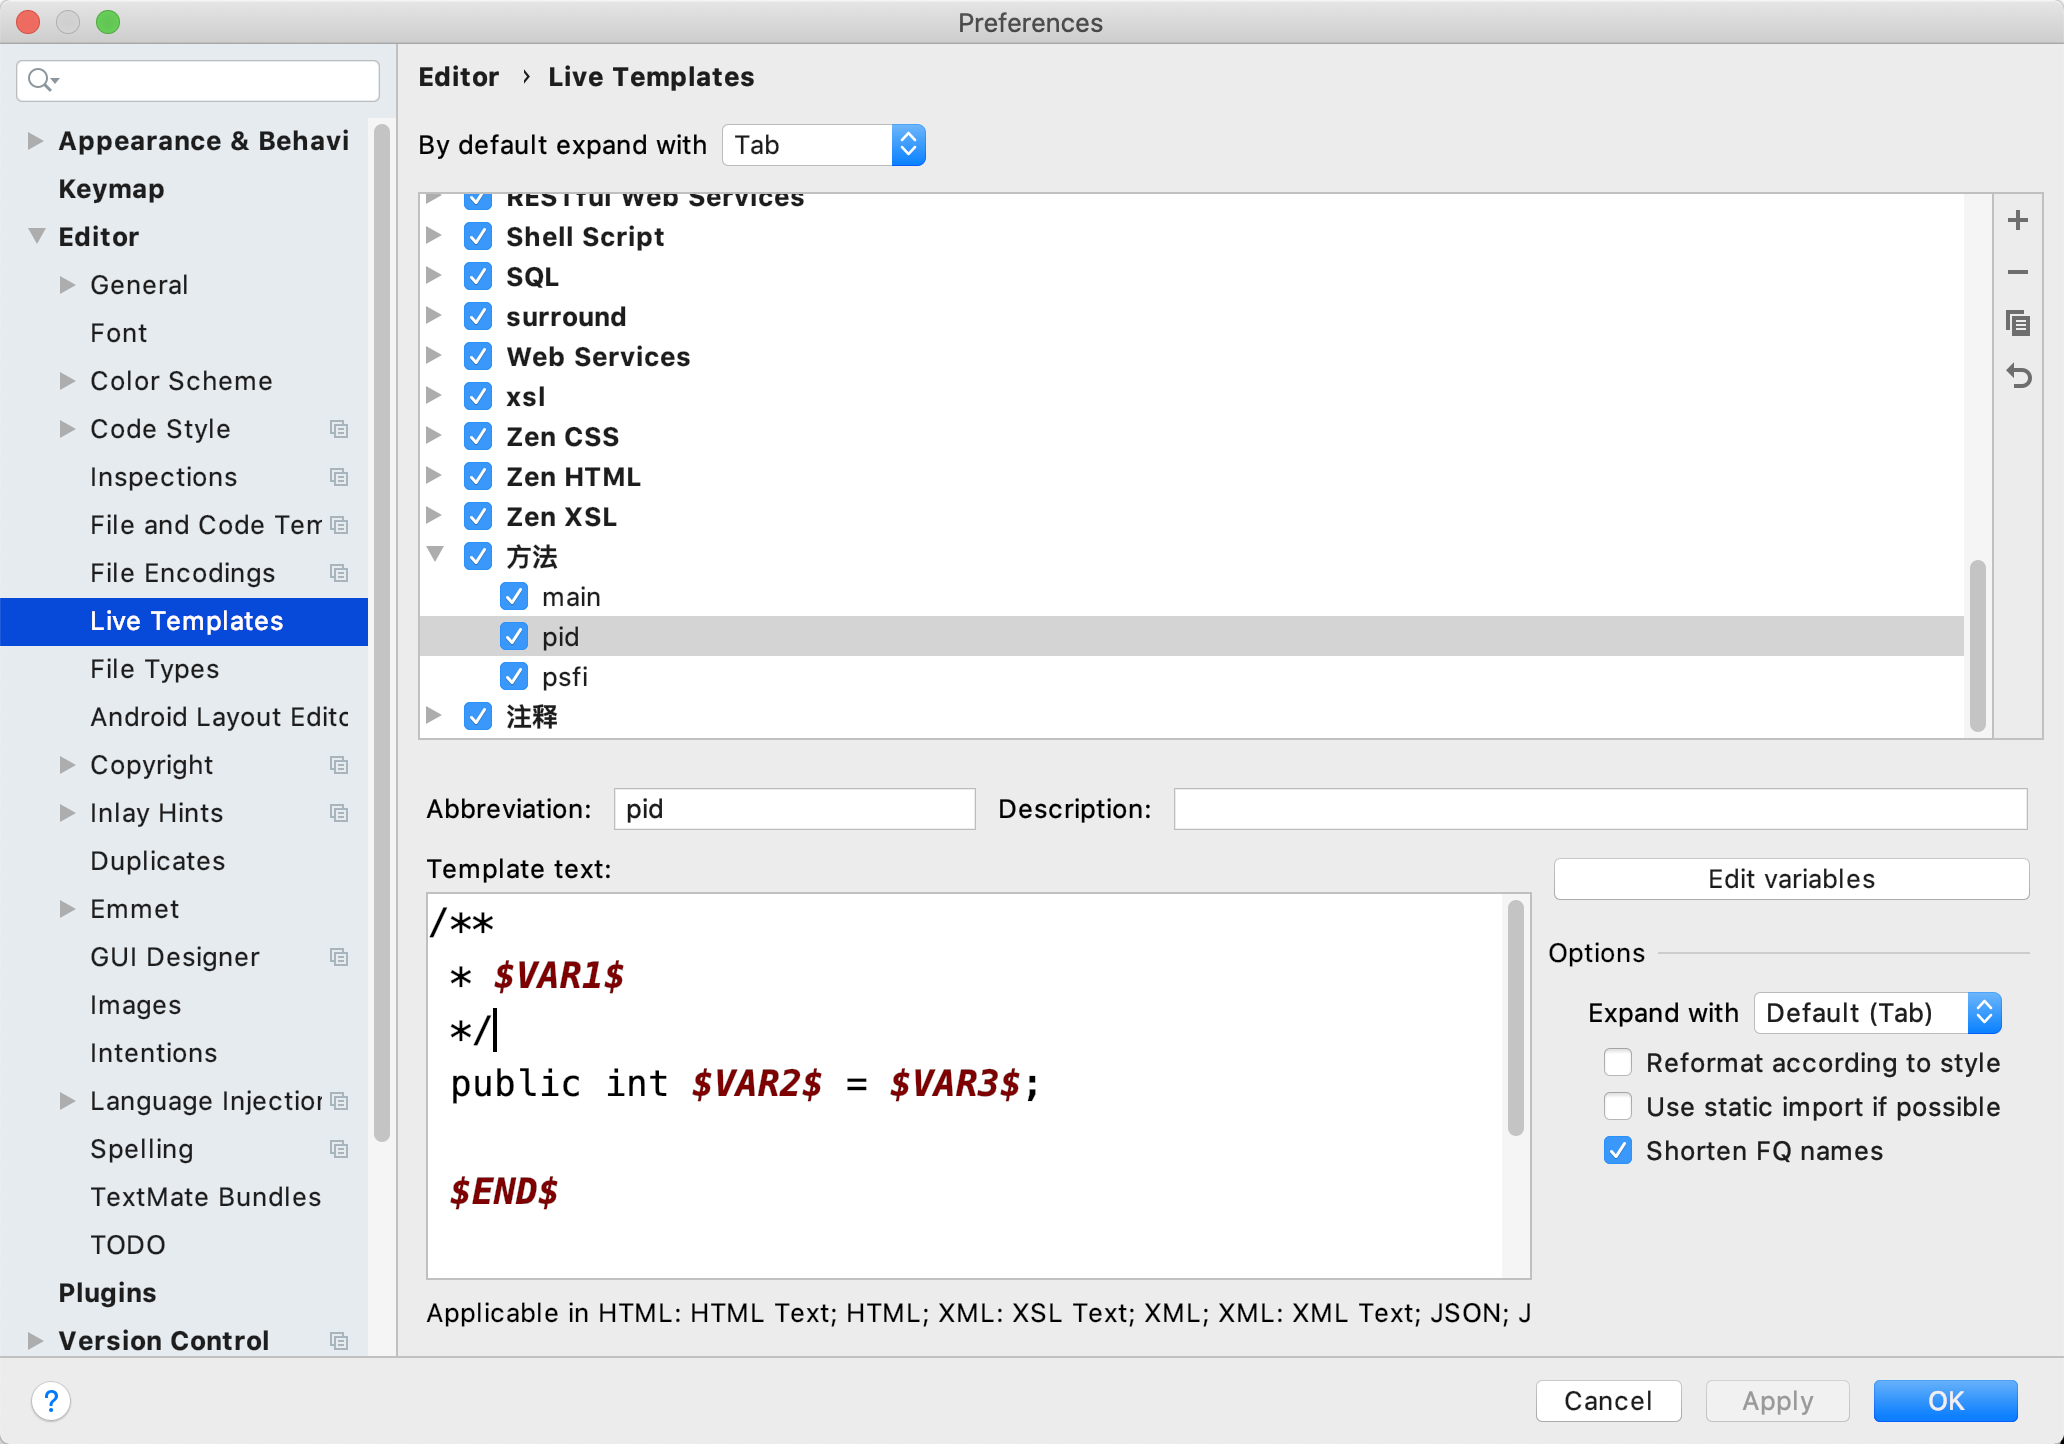Duplicate the selected template icon
The image size is (2064, 1444).
coord(2018,323)
